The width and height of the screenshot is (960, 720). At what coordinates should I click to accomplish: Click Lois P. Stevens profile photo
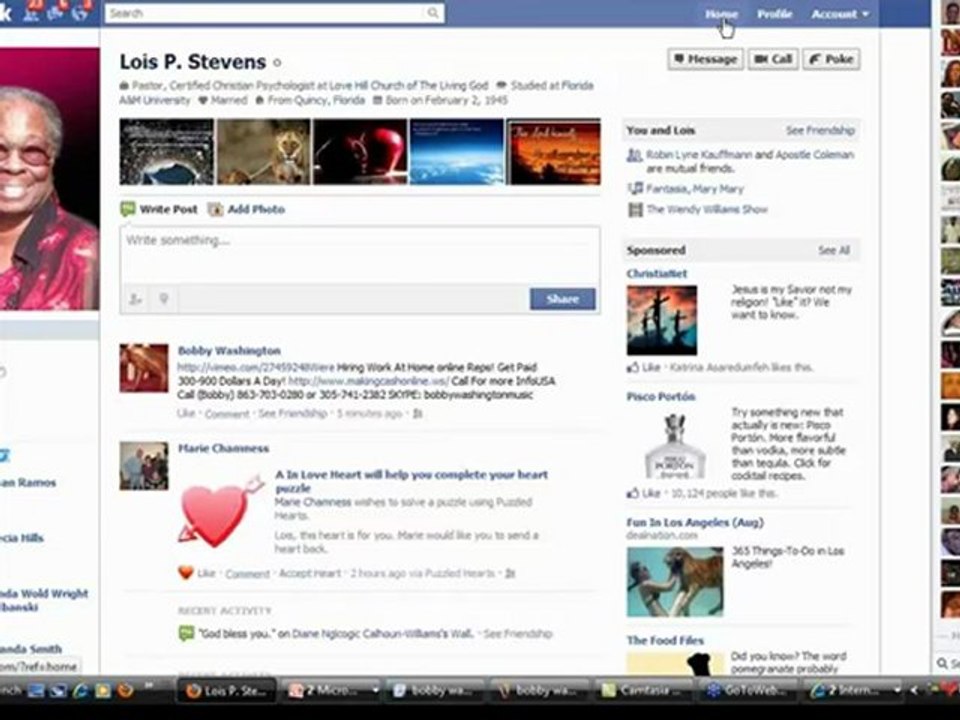tap(50, 178)
